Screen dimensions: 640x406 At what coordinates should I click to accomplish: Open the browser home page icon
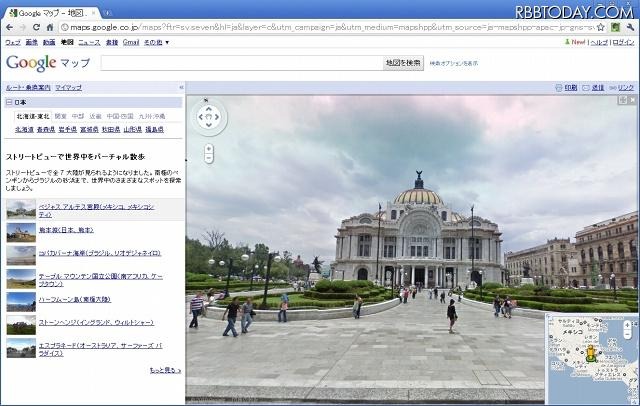click(50, 27)
